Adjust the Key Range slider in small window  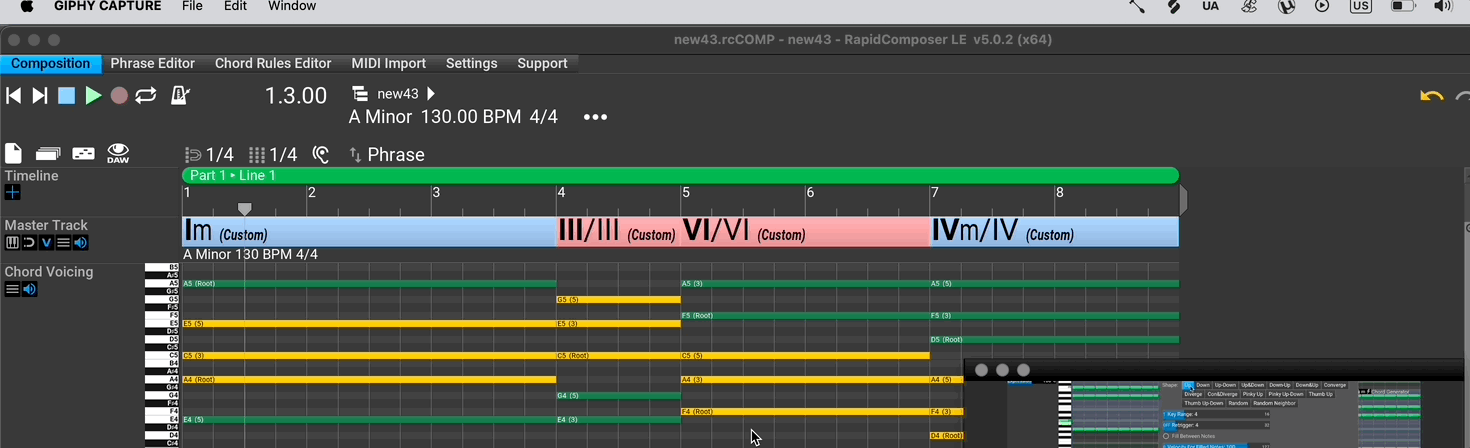click(1215, 414)
